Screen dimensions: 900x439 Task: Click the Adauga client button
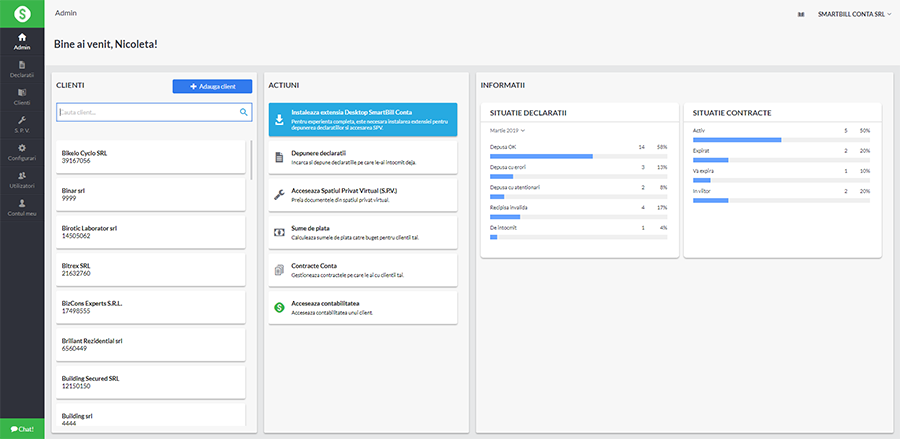pos(212,87)
